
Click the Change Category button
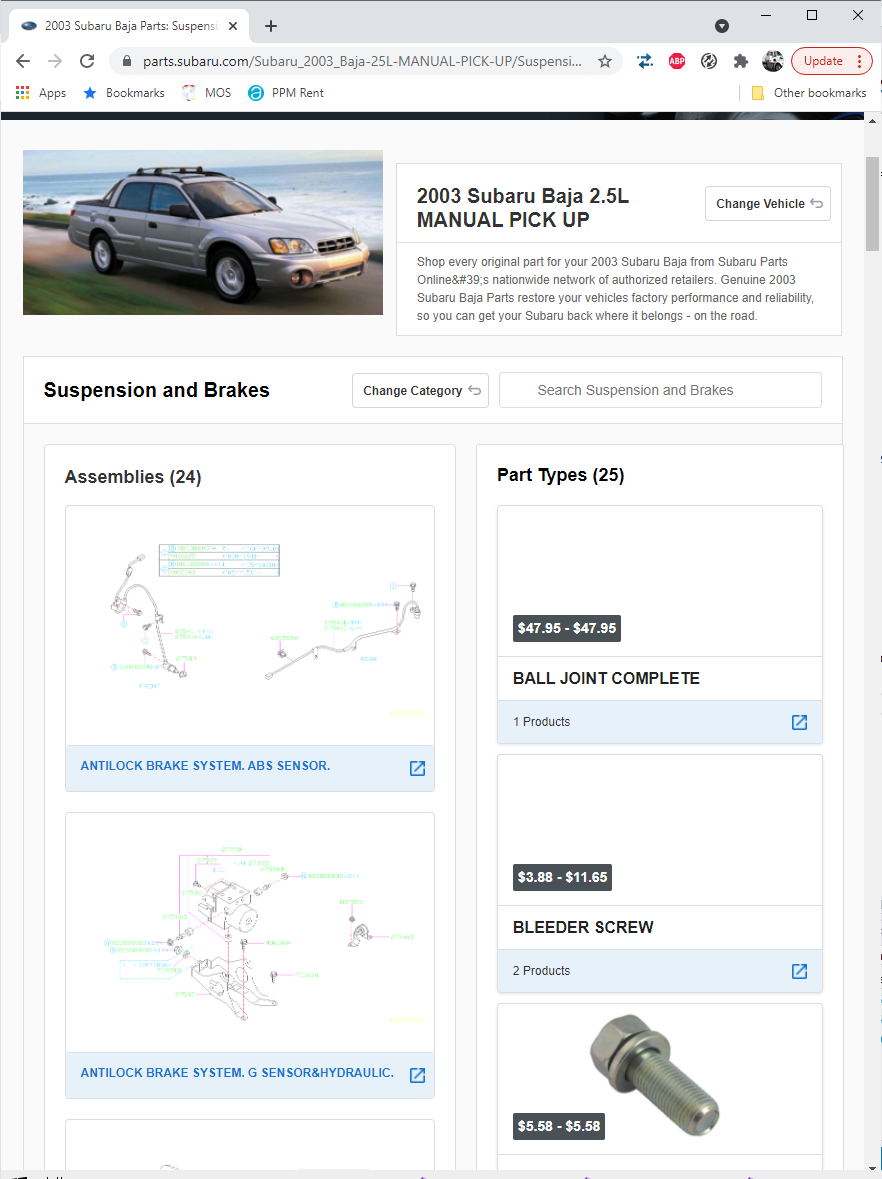[420, 391]
